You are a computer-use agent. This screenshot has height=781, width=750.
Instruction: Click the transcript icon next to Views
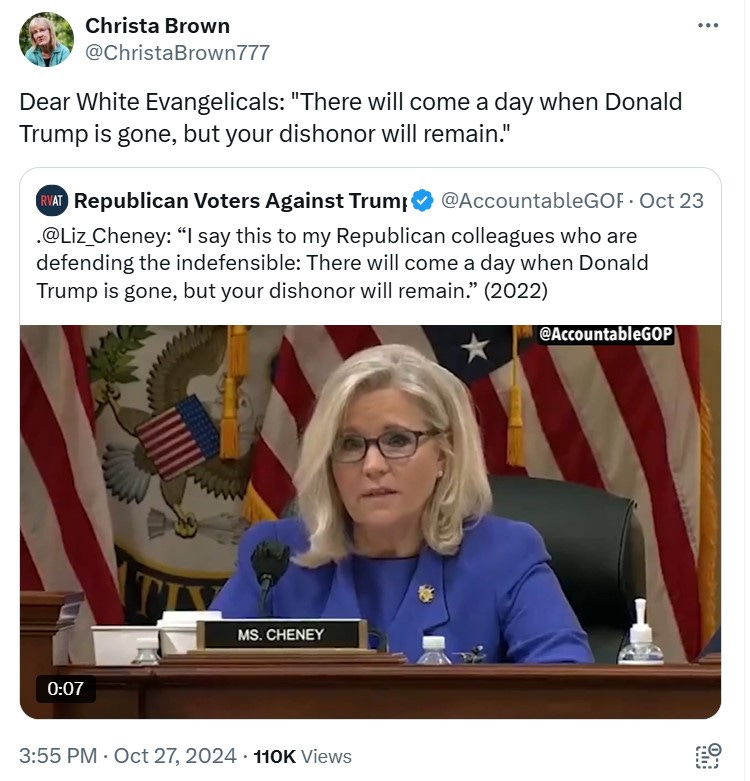pos(708,756)
